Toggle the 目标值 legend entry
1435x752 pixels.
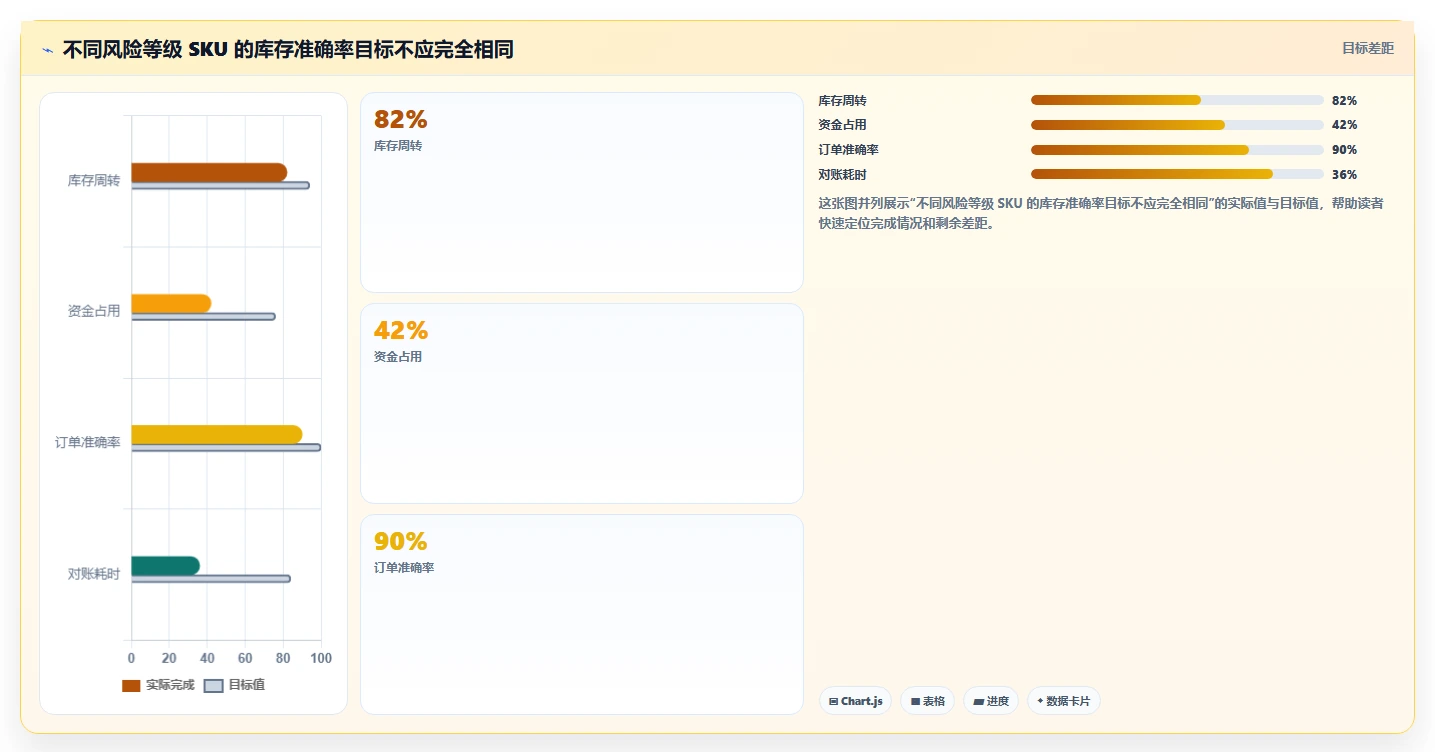coord(234,685)
